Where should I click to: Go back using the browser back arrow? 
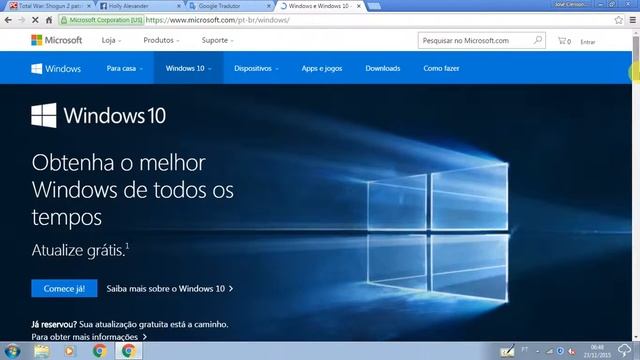pyautogui.click(x=8, y=20)
